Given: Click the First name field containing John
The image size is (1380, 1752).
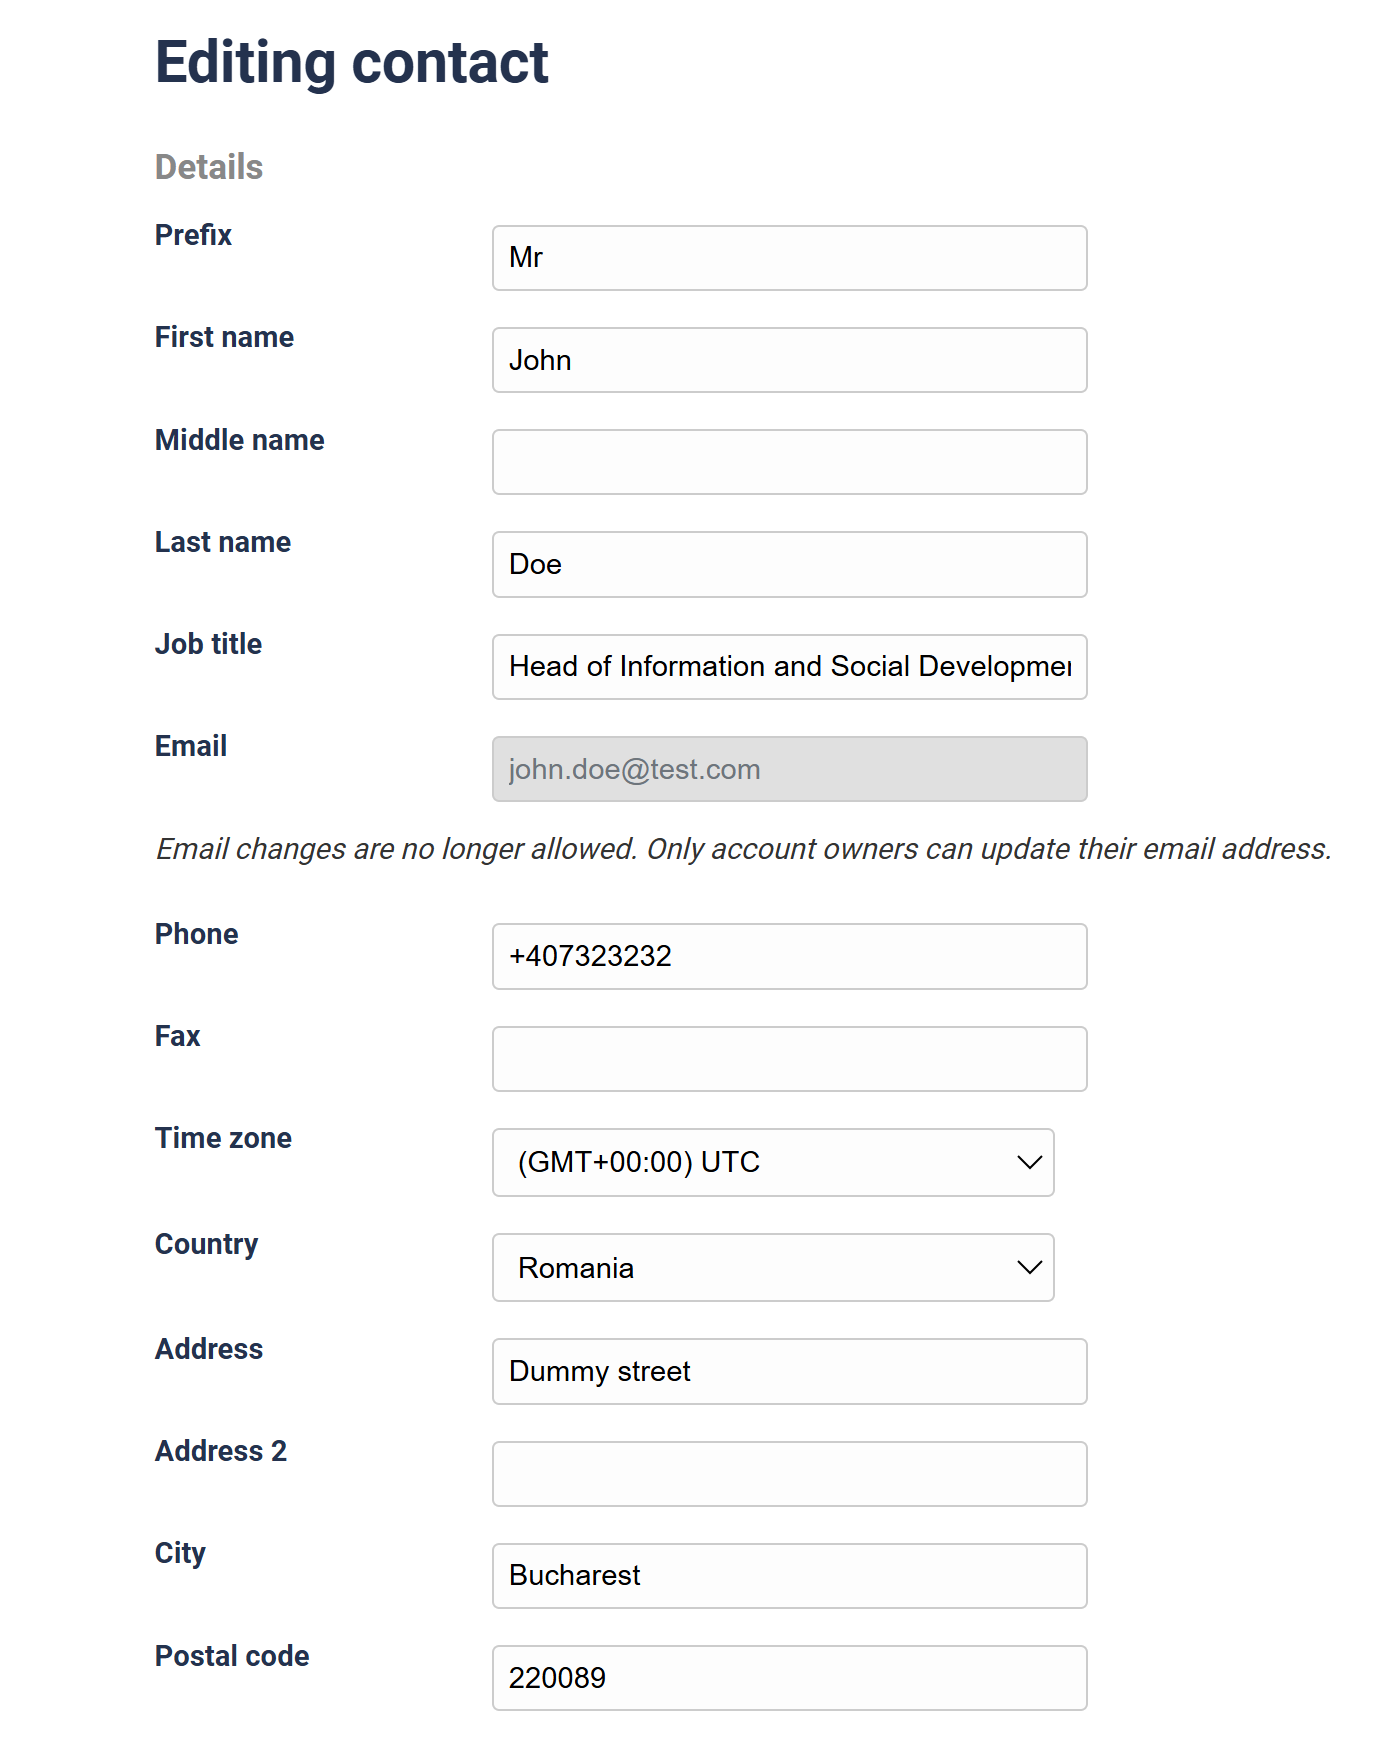Looking at the screenshot, I should pyautogui.click(x=789, y=360).
